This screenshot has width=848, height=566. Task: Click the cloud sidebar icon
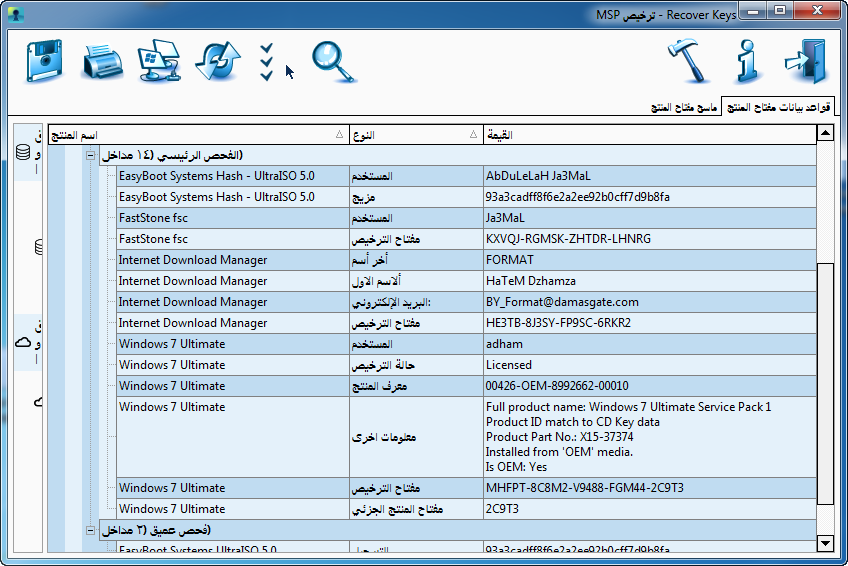tap(23, 343)
